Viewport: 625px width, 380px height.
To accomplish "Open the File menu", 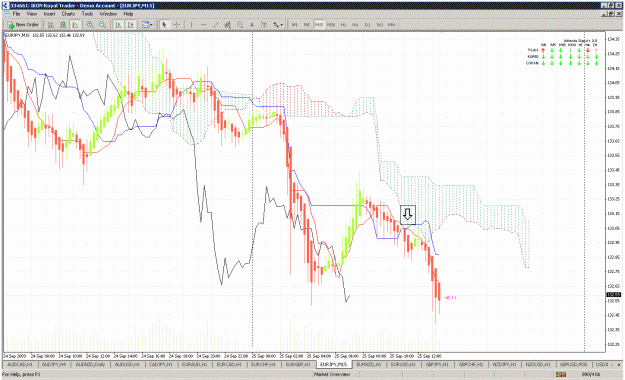I will (16, 14).
